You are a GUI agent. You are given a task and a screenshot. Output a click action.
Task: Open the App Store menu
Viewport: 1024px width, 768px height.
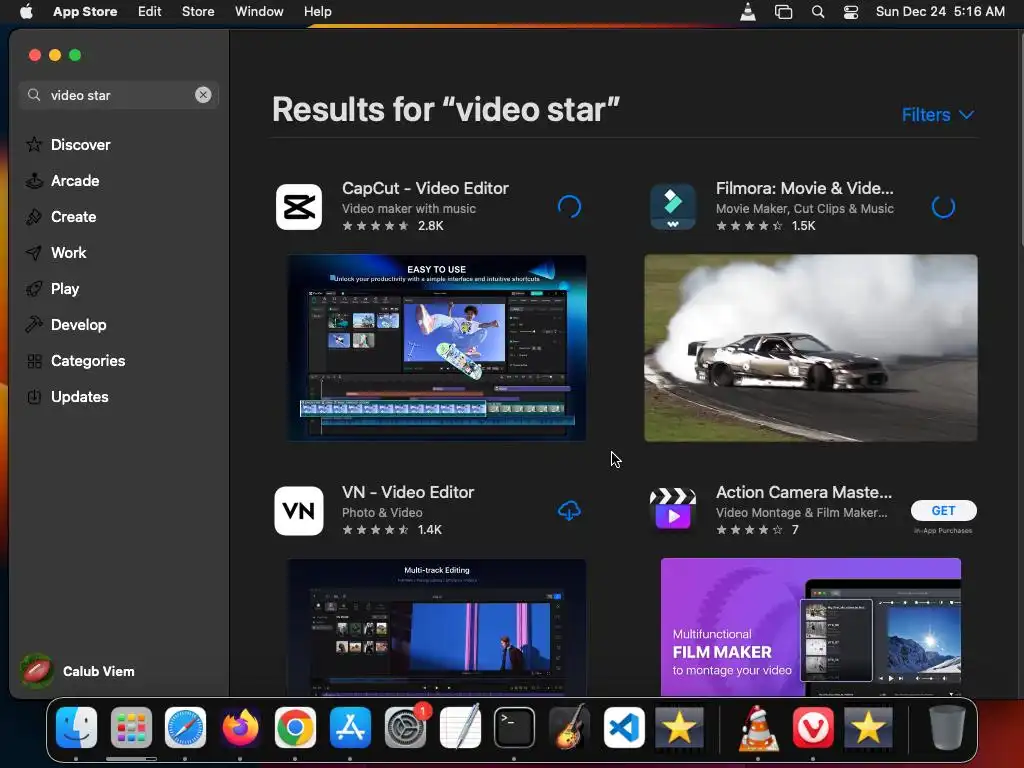click(x=85, y=12)
